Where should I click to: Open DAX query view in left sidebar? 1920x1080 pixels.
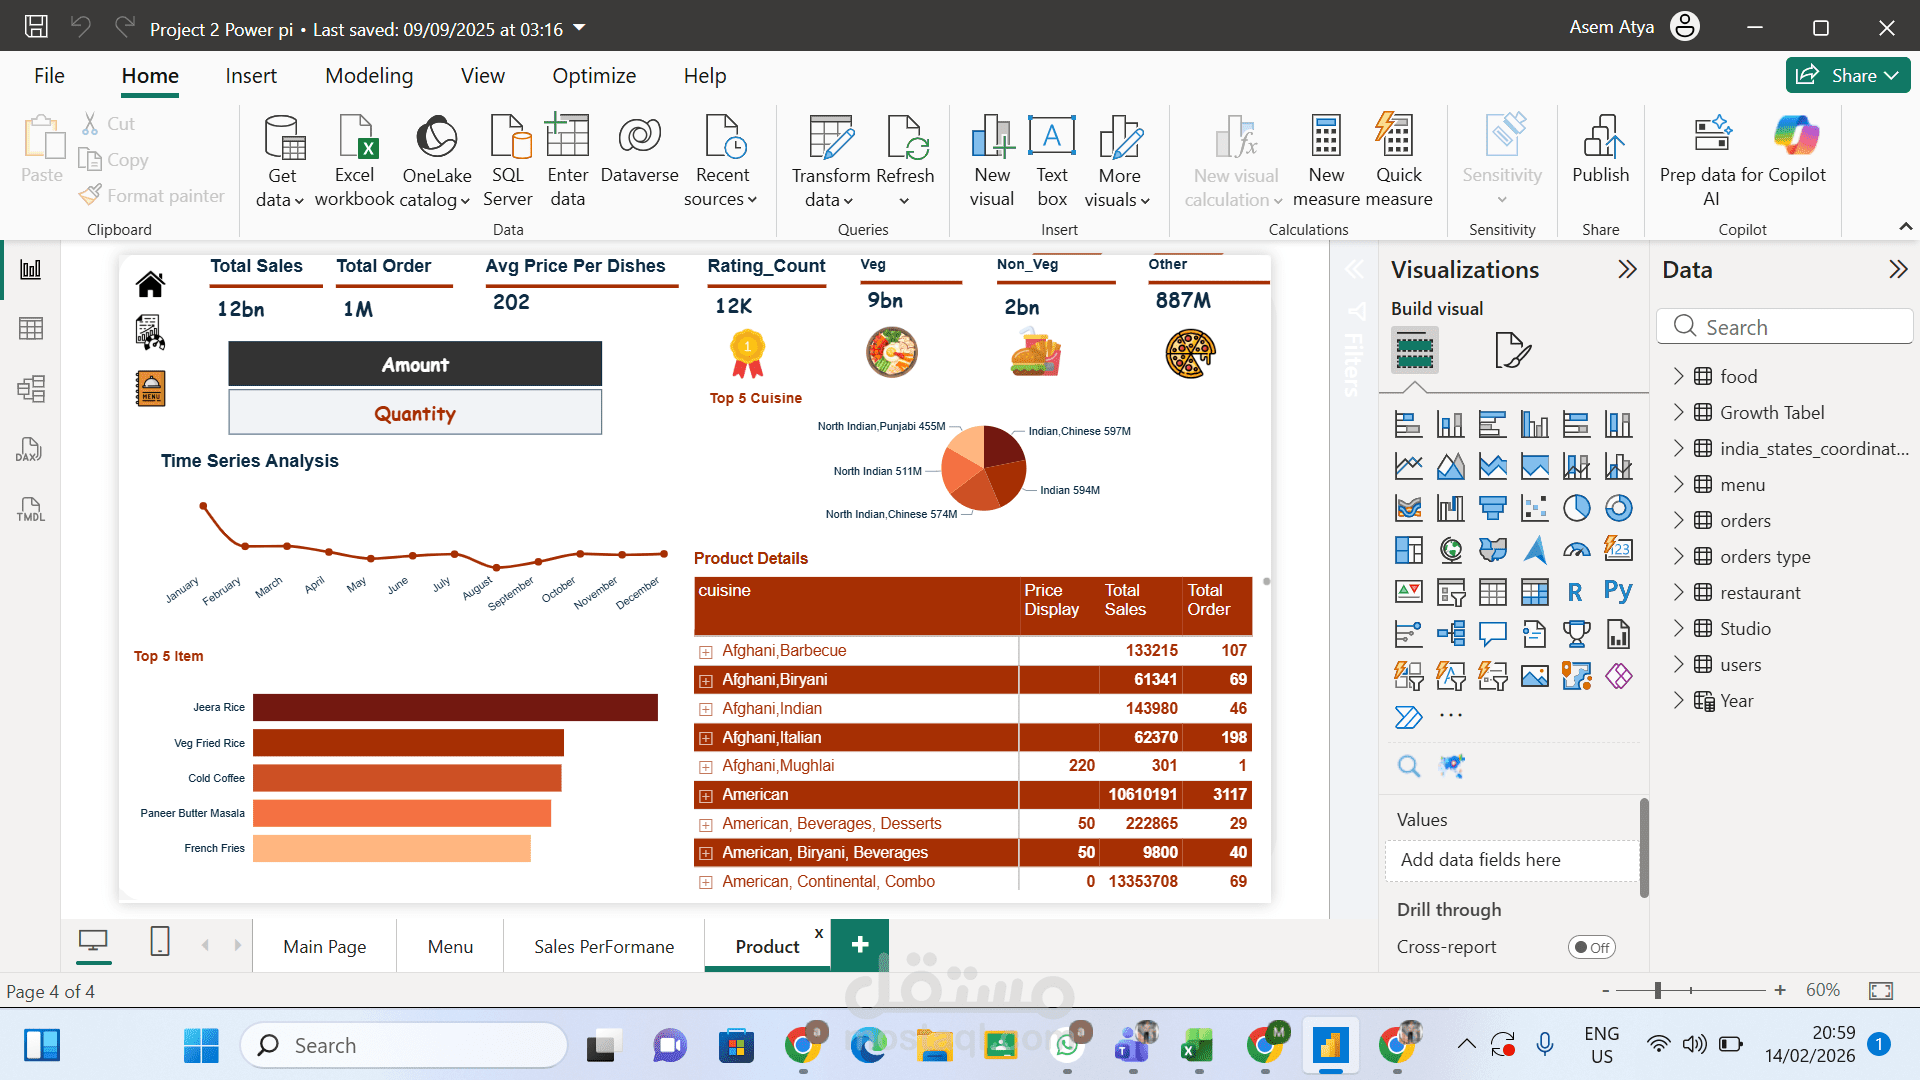pyautogui.click(x=30, y=450)
